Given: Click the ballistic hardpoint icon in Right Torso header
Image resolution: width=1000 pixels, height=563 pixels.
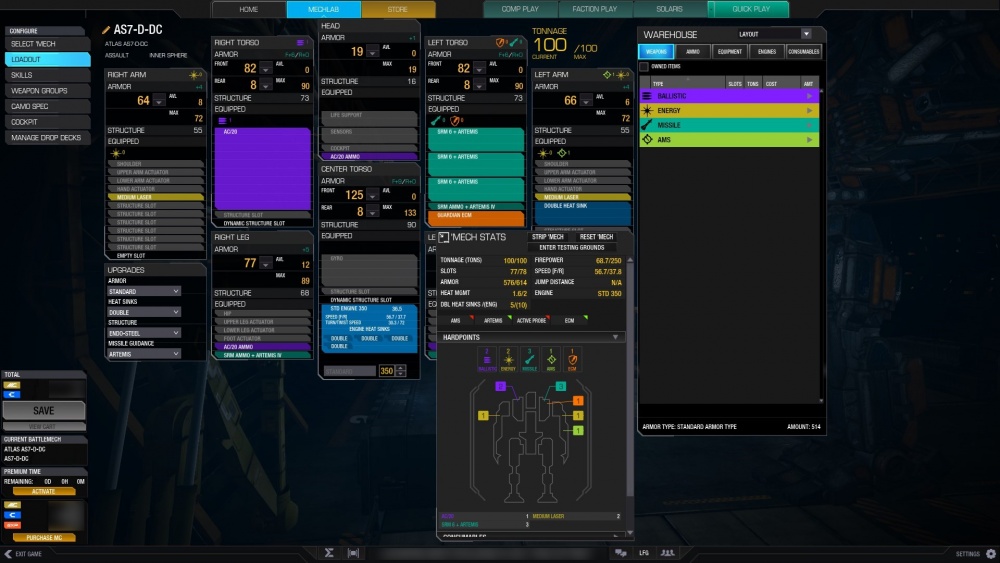Looking at the screenshot, I should tap(300, 43).
